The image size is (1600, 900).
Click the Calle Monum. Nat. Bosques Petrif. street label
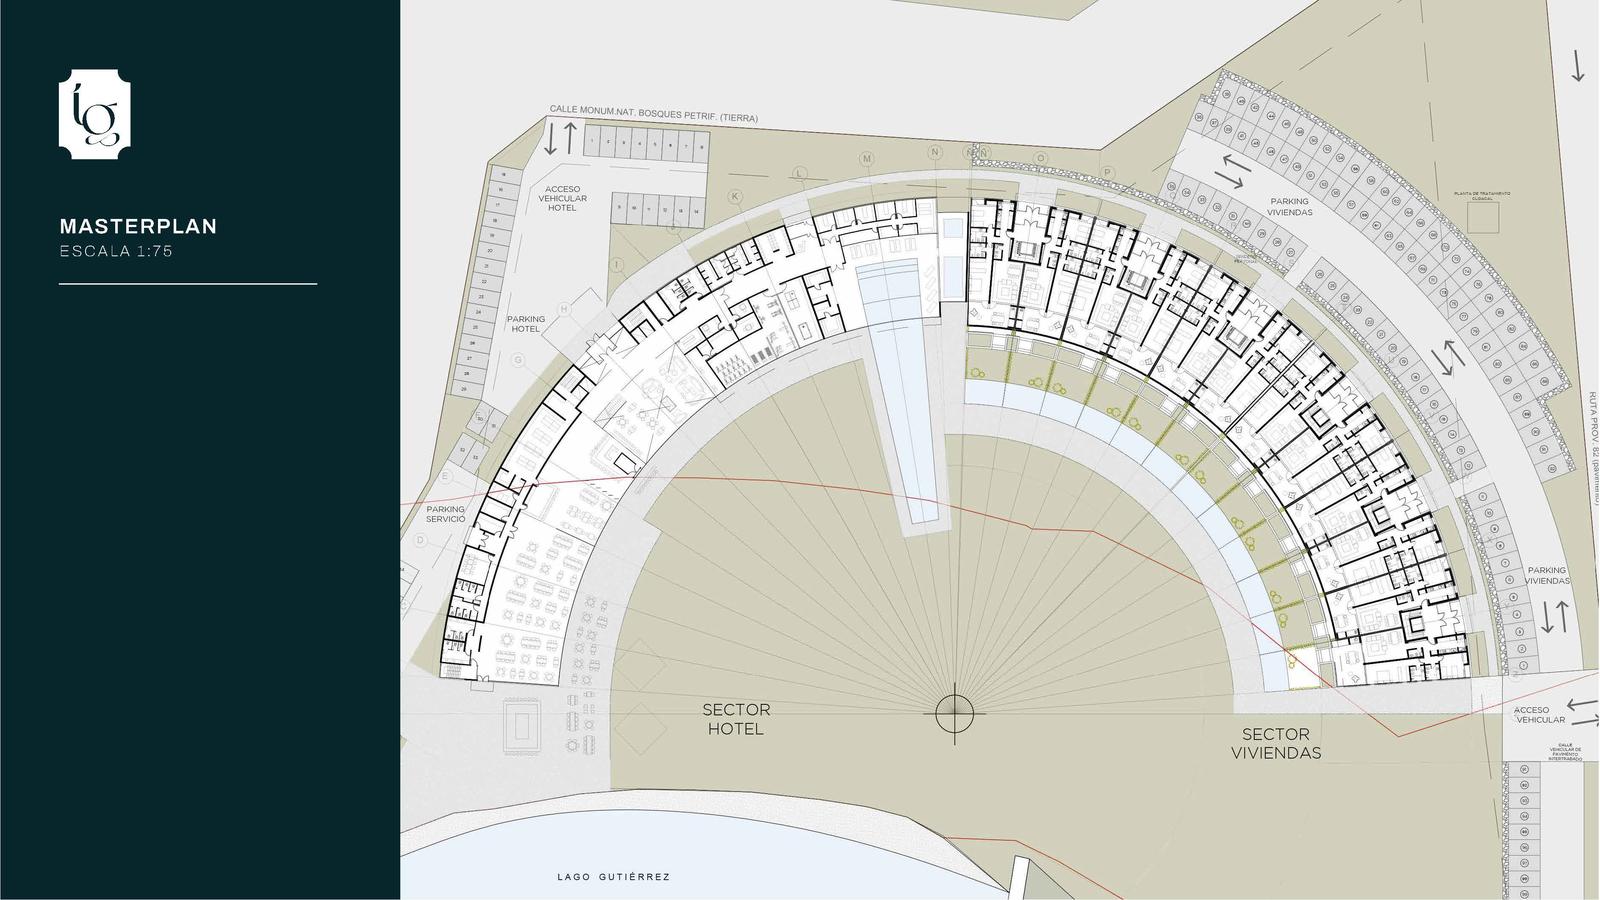tap(653, 113)
